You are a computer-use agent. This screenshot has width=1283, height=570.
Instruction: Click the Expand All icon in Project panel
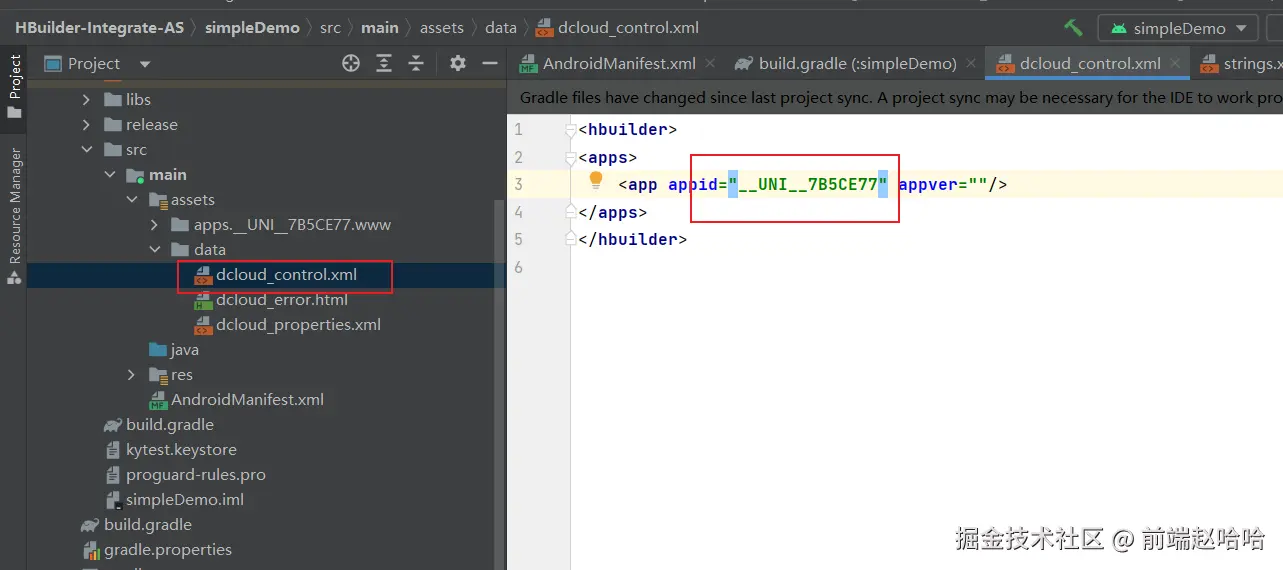[384, 63]
